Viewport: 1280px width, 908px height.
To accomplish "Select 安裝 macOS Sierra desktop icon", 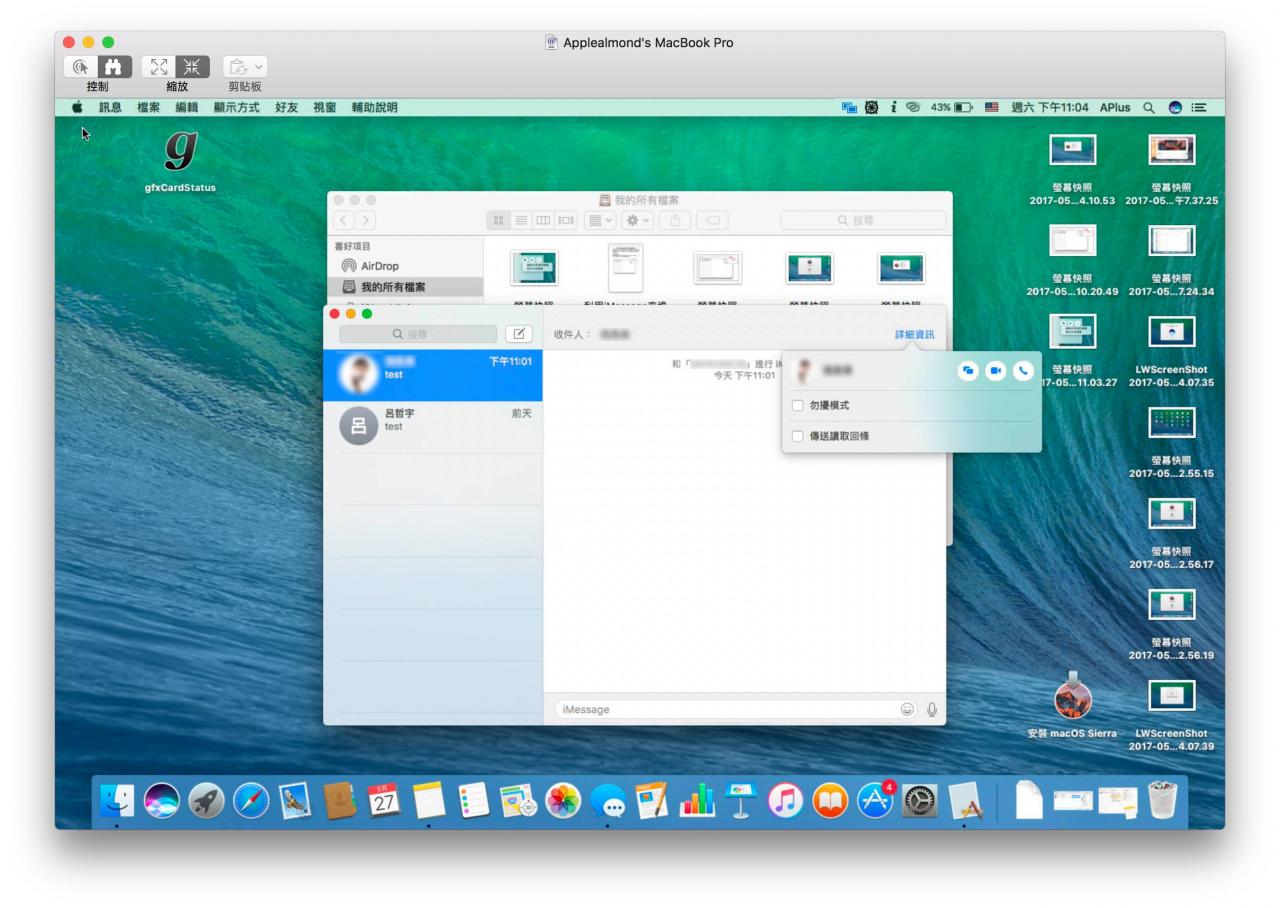I will (x=1072, y=708).
